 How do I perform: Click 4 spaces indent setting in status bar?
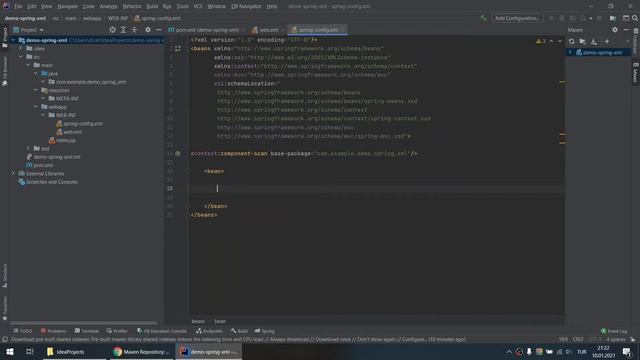[616, 339]
